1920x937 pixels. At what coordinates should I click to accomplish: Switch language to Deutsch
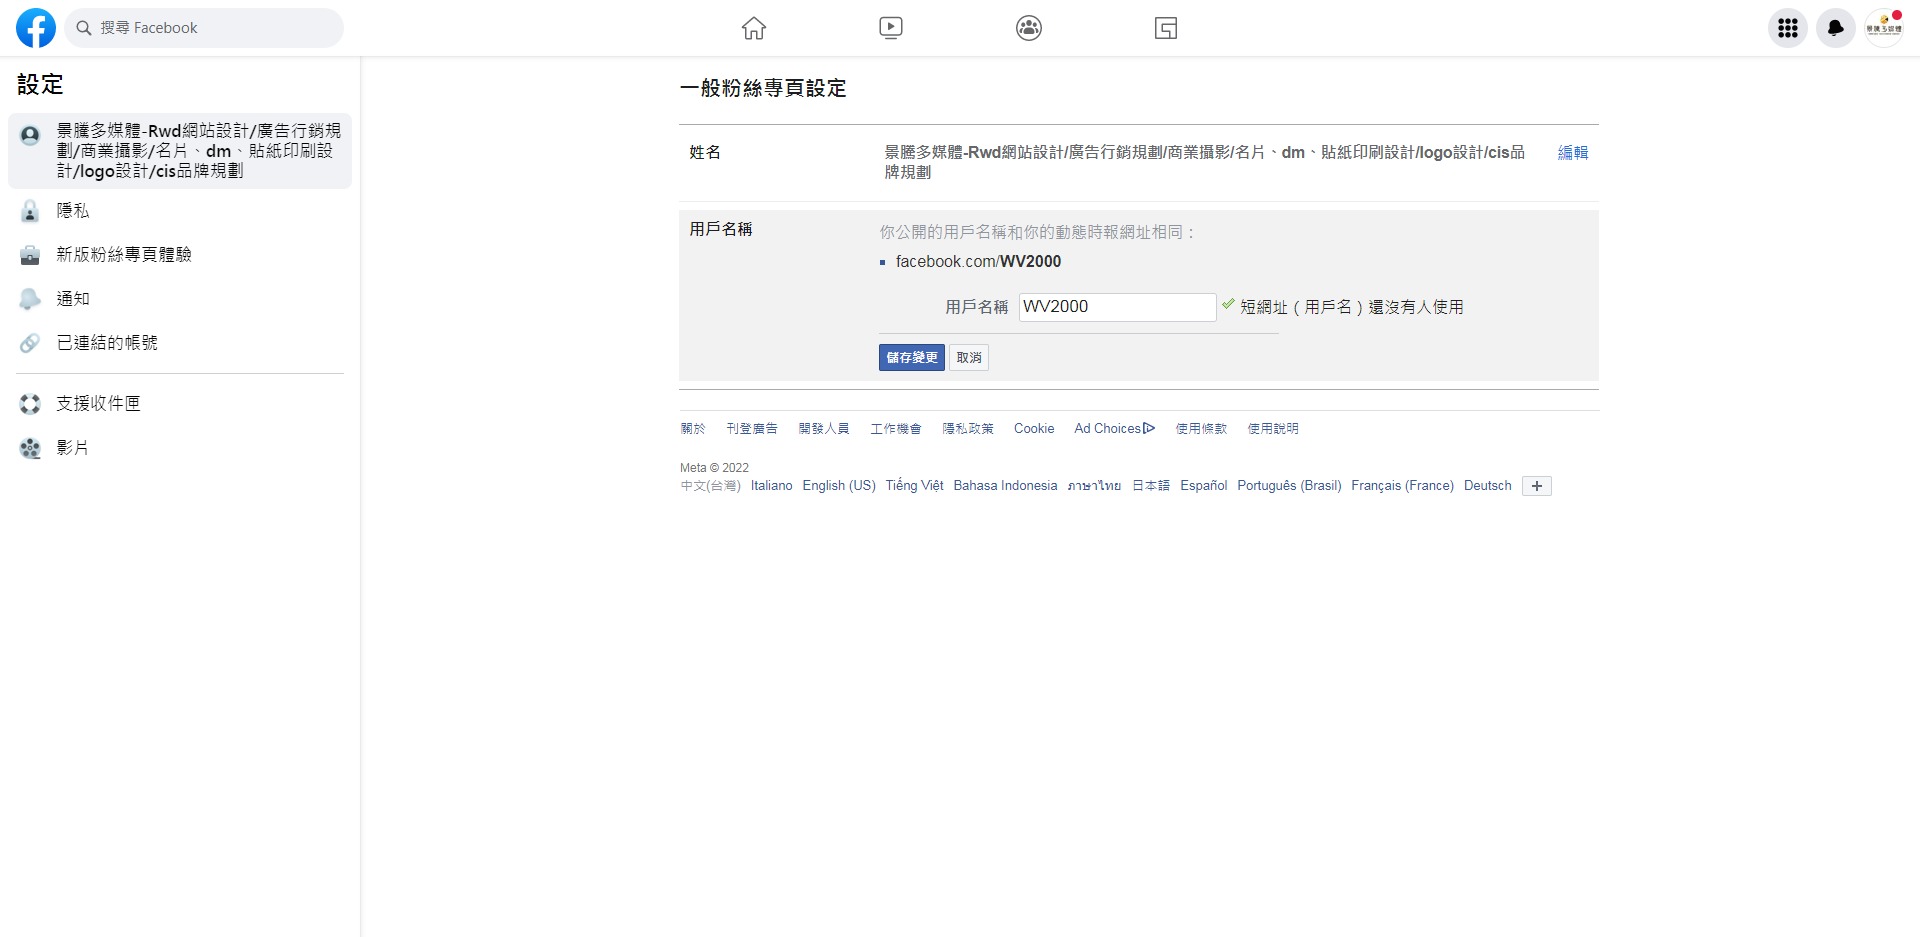[x=1487, y=486]
